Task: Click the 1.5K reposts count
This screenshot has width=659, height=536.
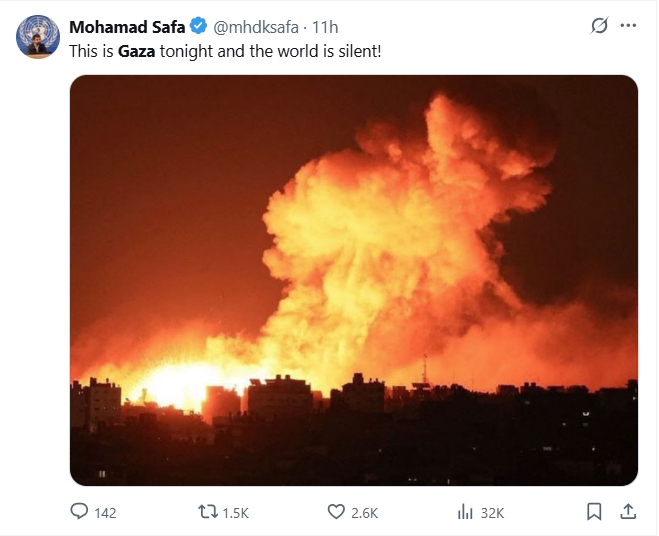Action: tap(235, 513)
